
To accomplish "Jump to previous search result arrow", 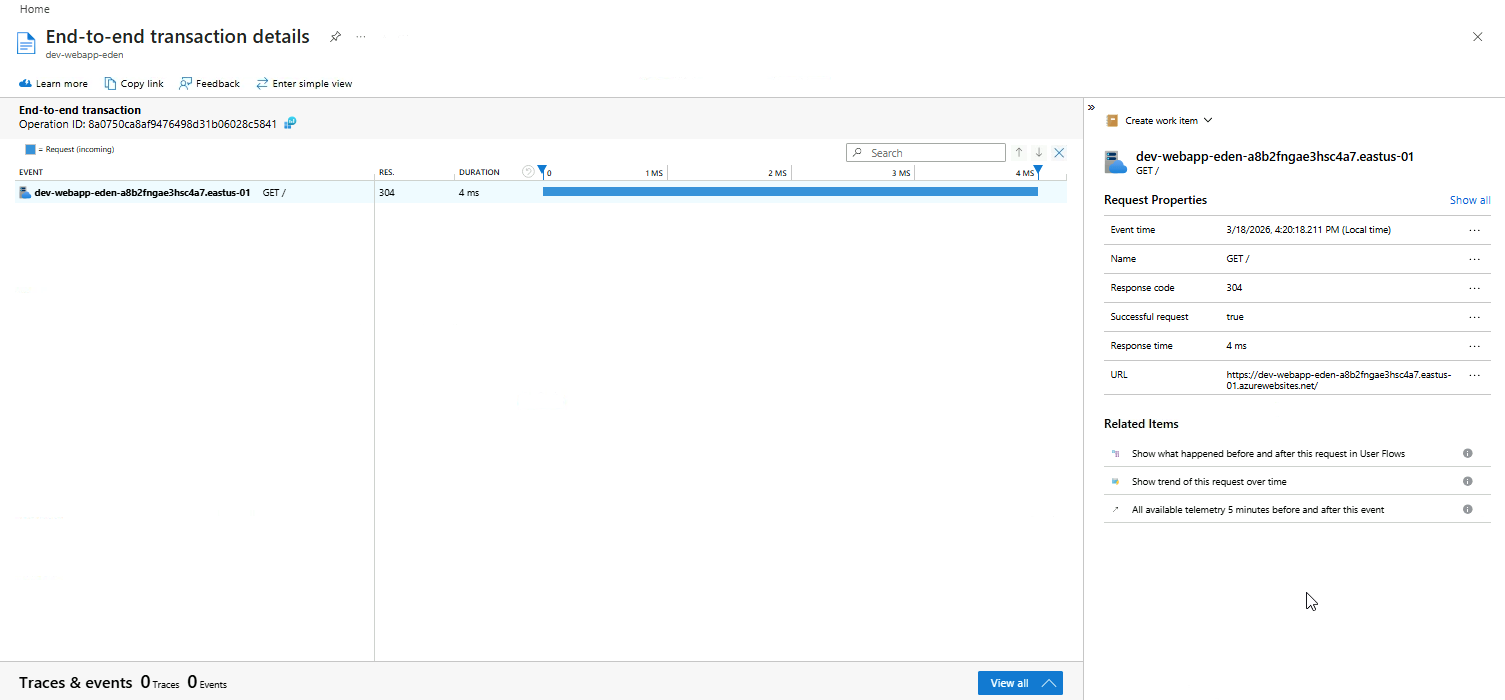I will point(1019,153).
